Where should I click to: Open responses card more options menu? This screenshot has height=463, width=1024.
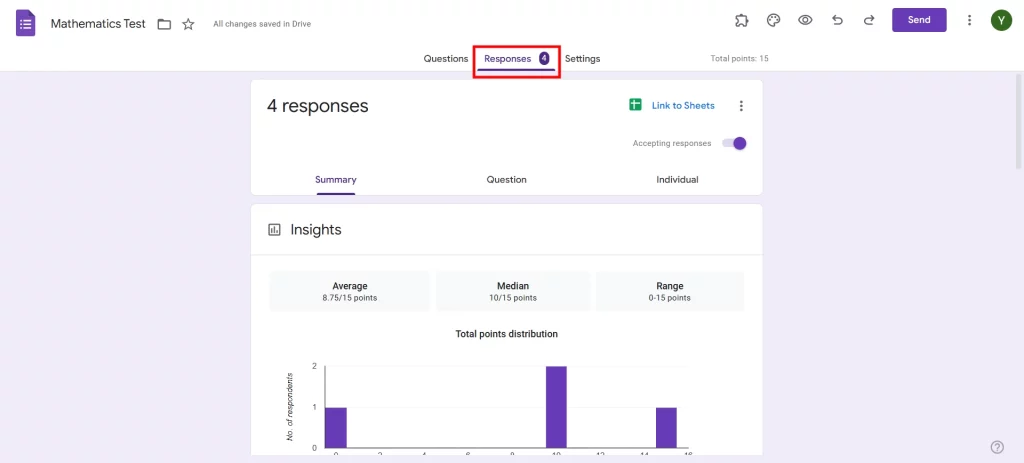tap(741, 106)
